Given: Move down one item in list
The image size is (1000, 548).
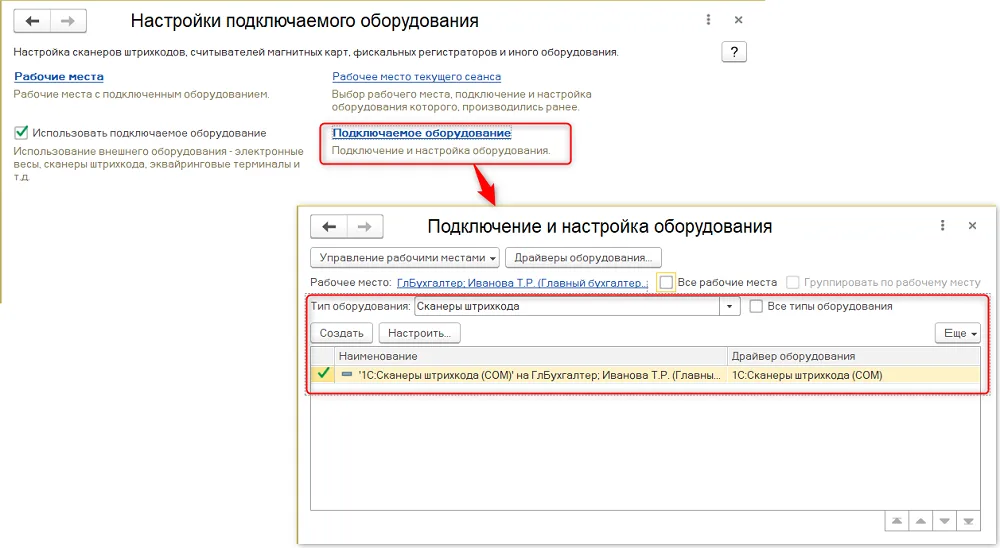Looking at the screenshot, I should tap(945, 521).
